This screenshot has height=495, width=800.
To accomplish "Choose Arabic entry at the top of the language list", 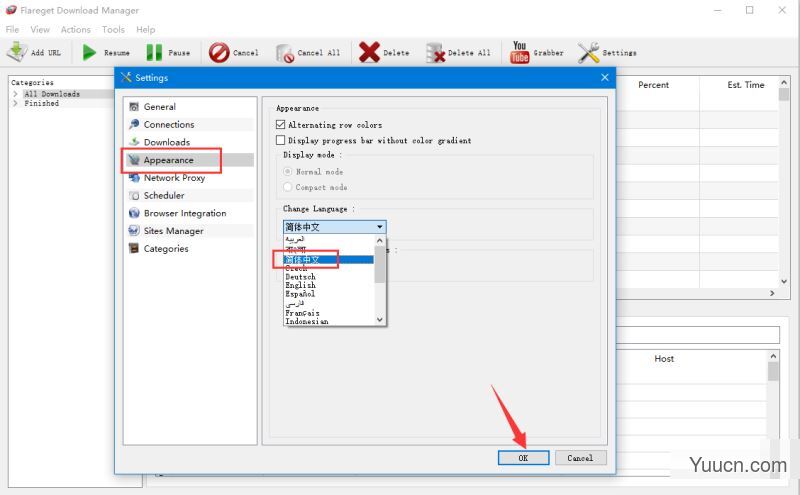I will (295, 239).
